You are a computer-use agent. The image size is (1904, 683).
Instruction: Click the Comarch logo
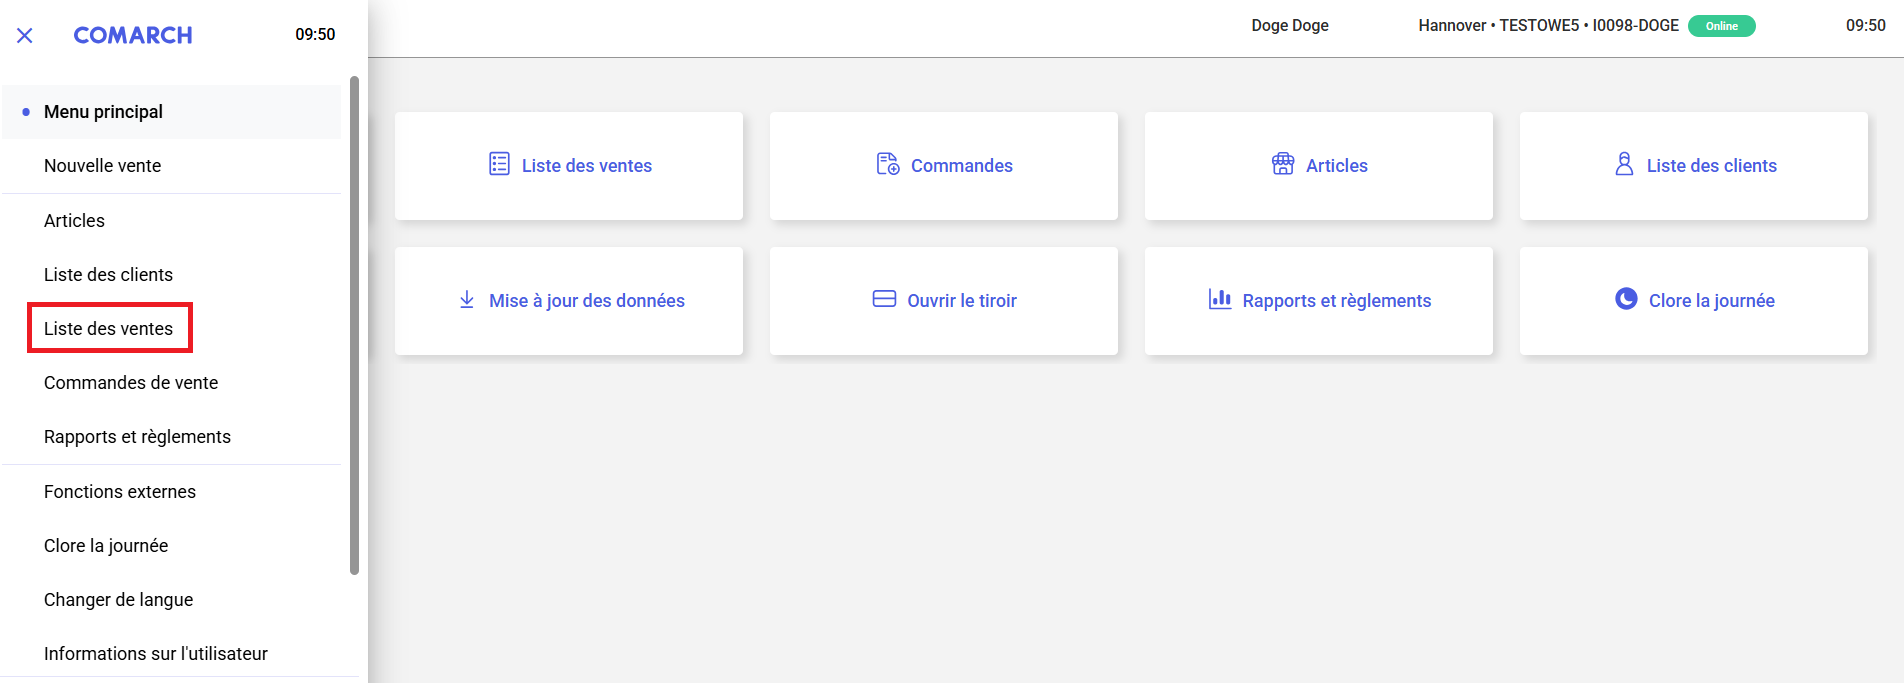[x=133, y=35]
